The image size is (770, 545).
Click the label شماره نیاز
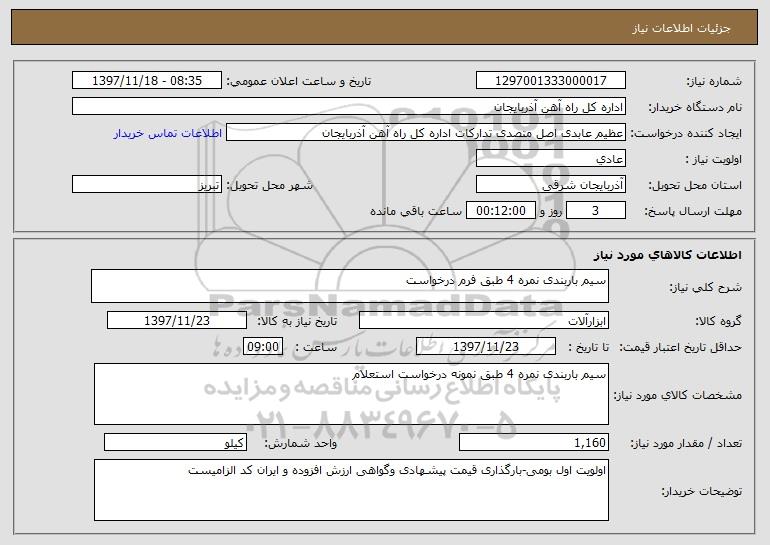point(714,82)
